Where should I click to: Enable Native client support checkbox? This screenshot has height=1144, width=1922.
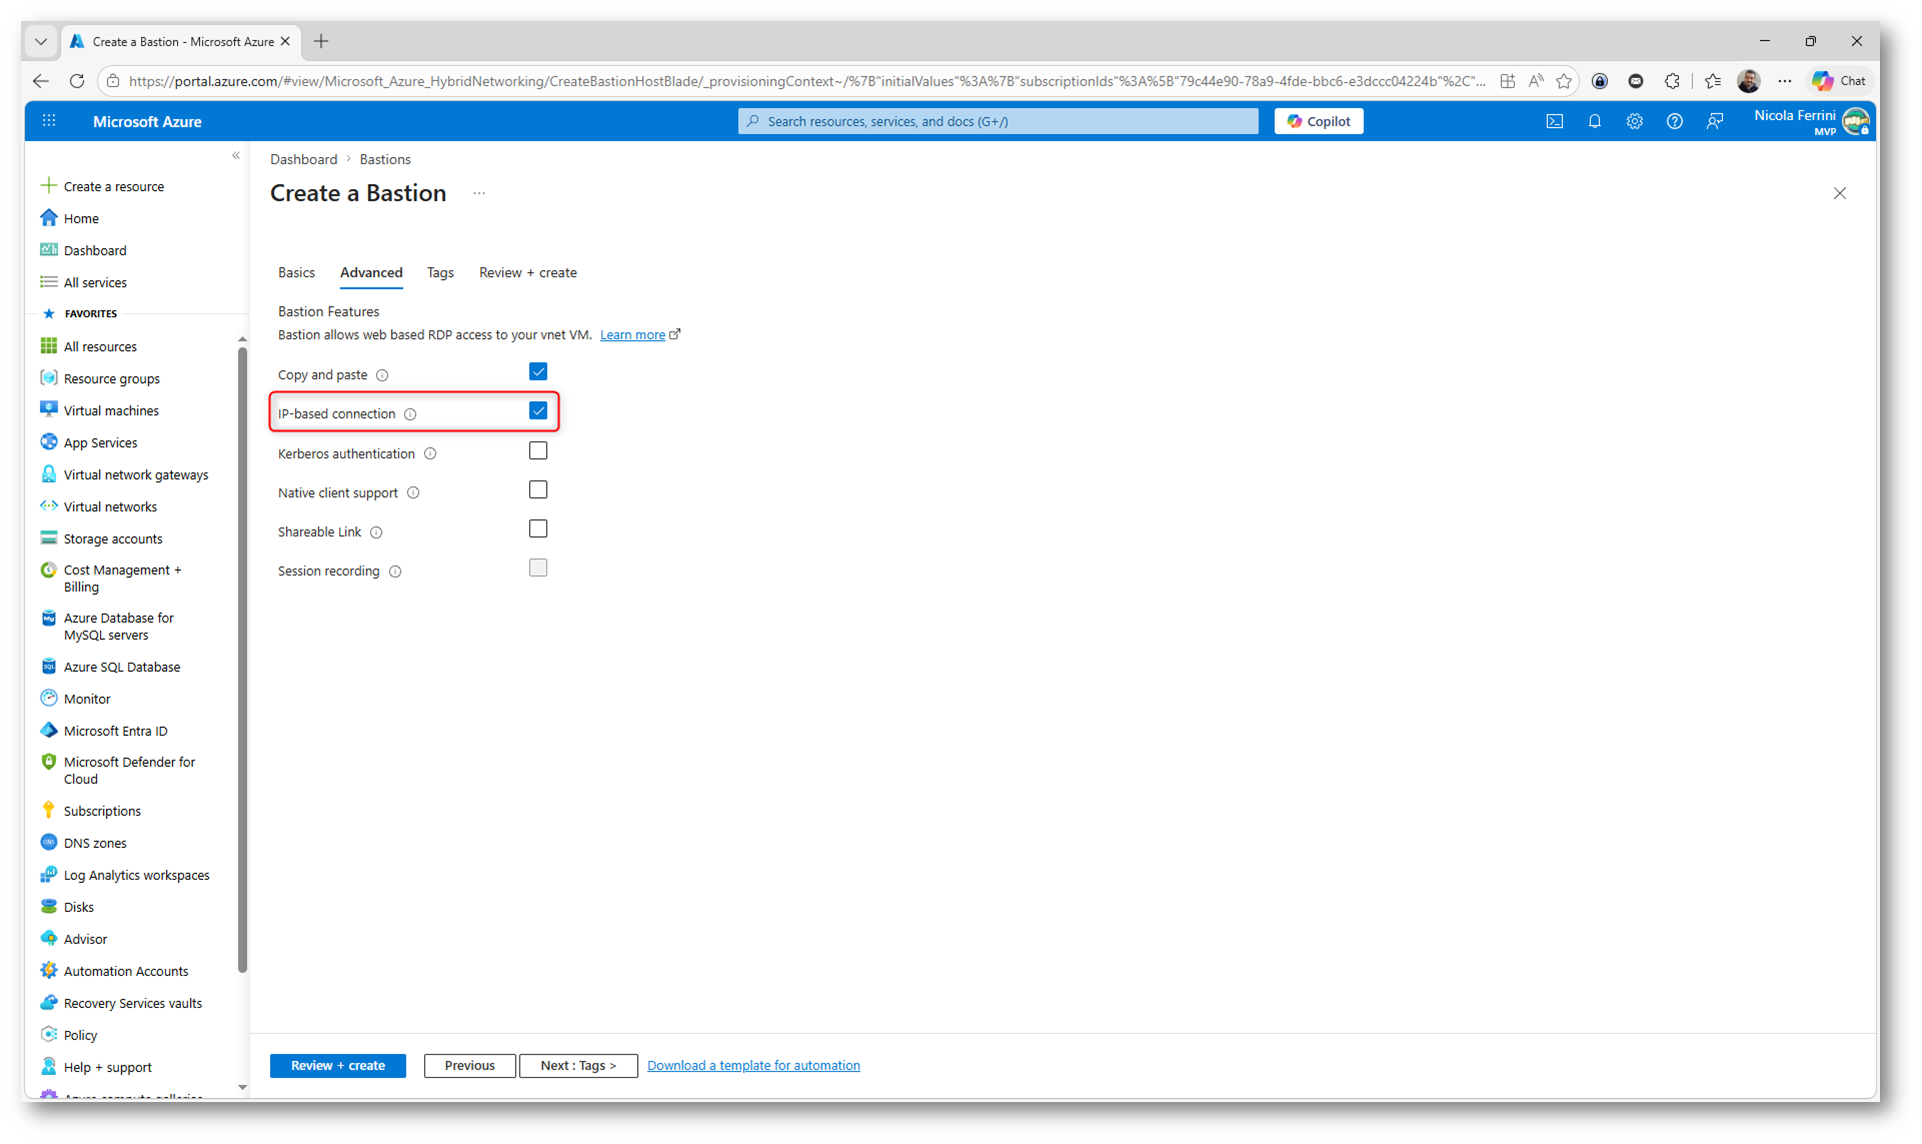pos(538,490)
